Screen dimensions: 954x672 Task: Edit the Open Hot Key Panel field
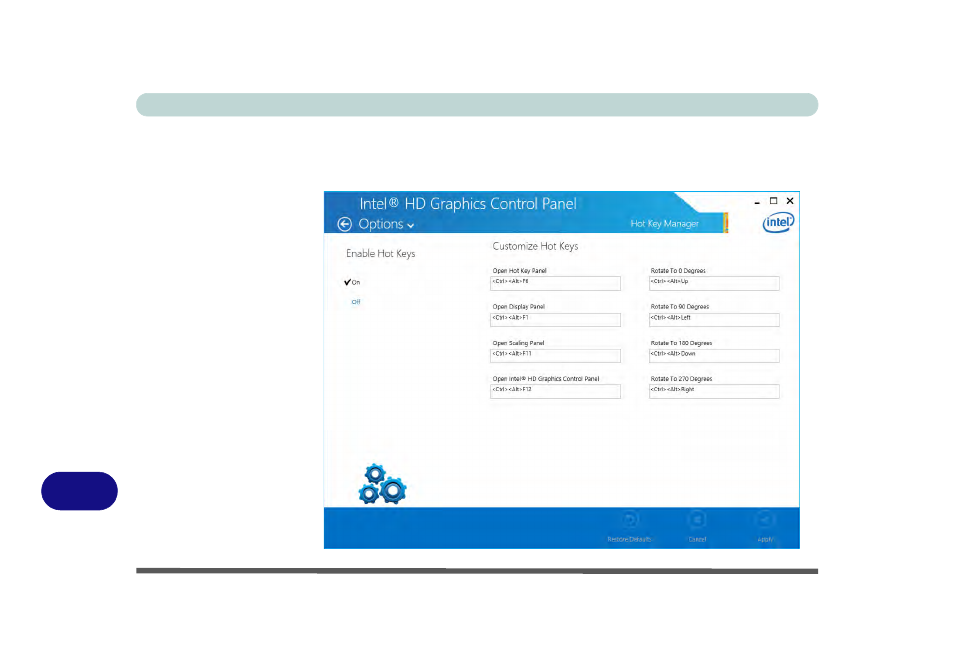(555, 283)
